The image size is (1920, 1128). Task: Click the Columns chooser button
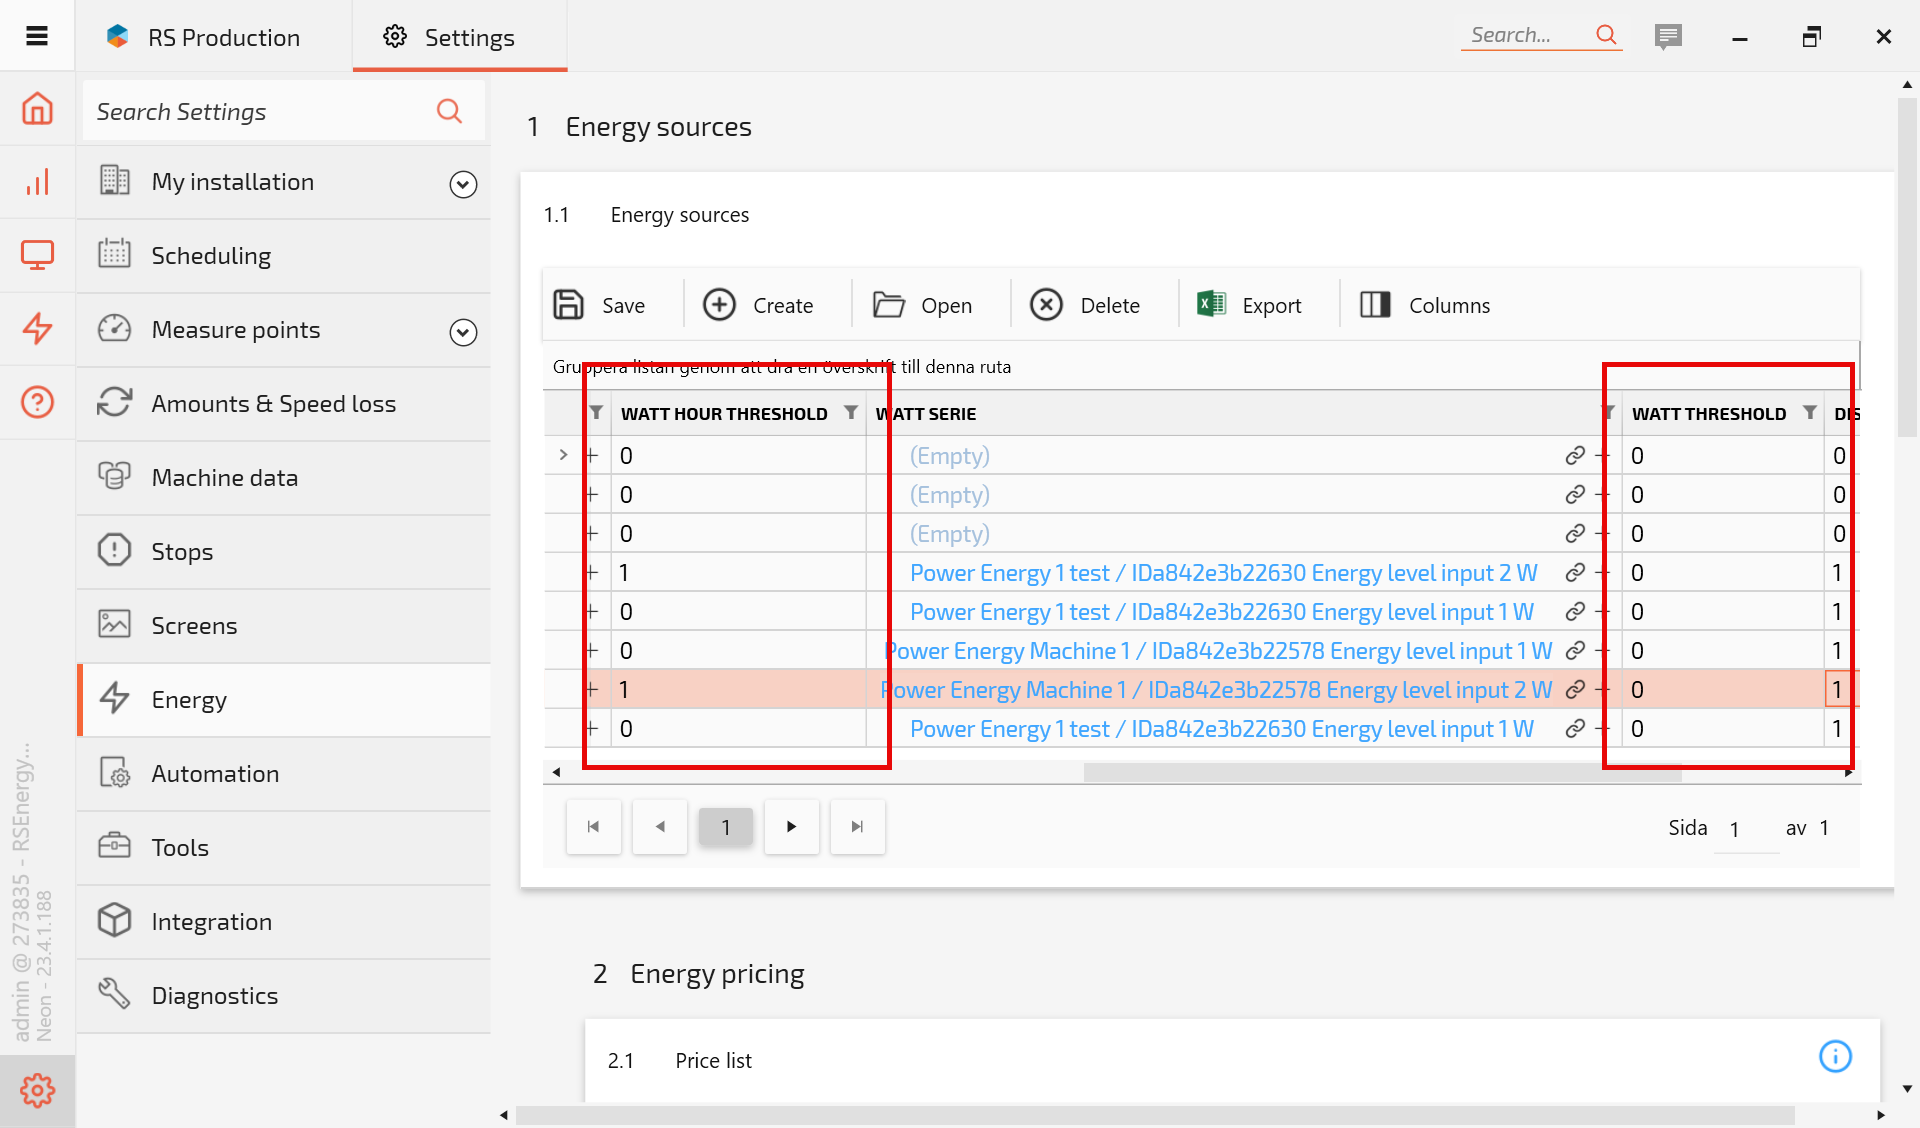coord(1425,304)
